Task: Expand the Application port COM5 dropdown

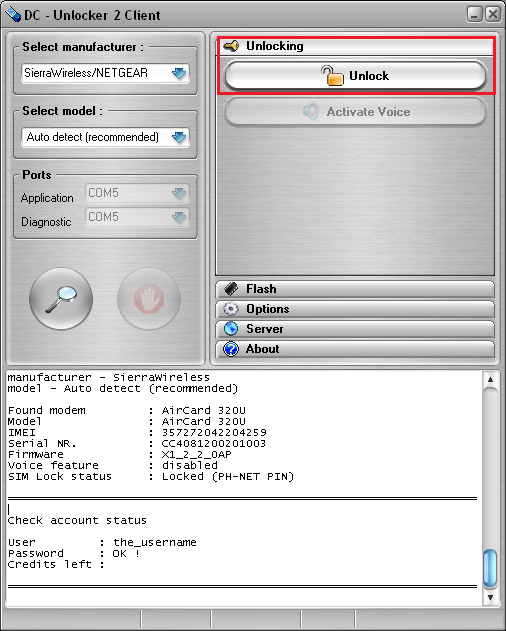Action: [137, 193]
